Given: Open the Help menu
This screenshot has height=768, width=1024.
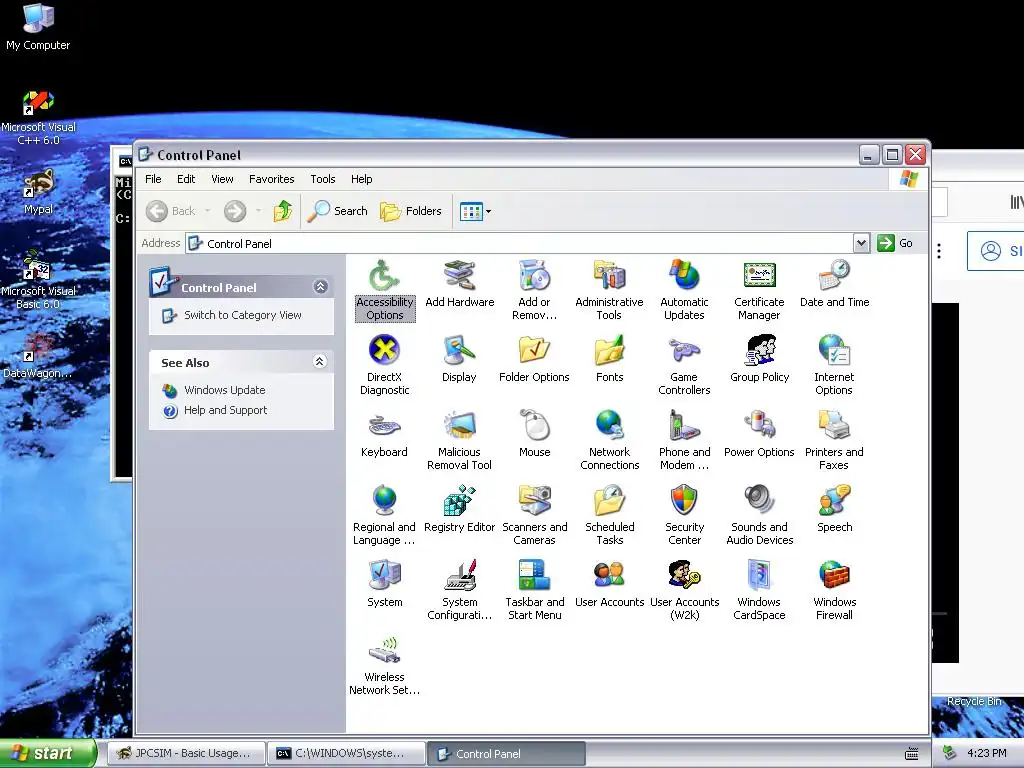Looking at the screenshot, I should click(x=361, y=179).
